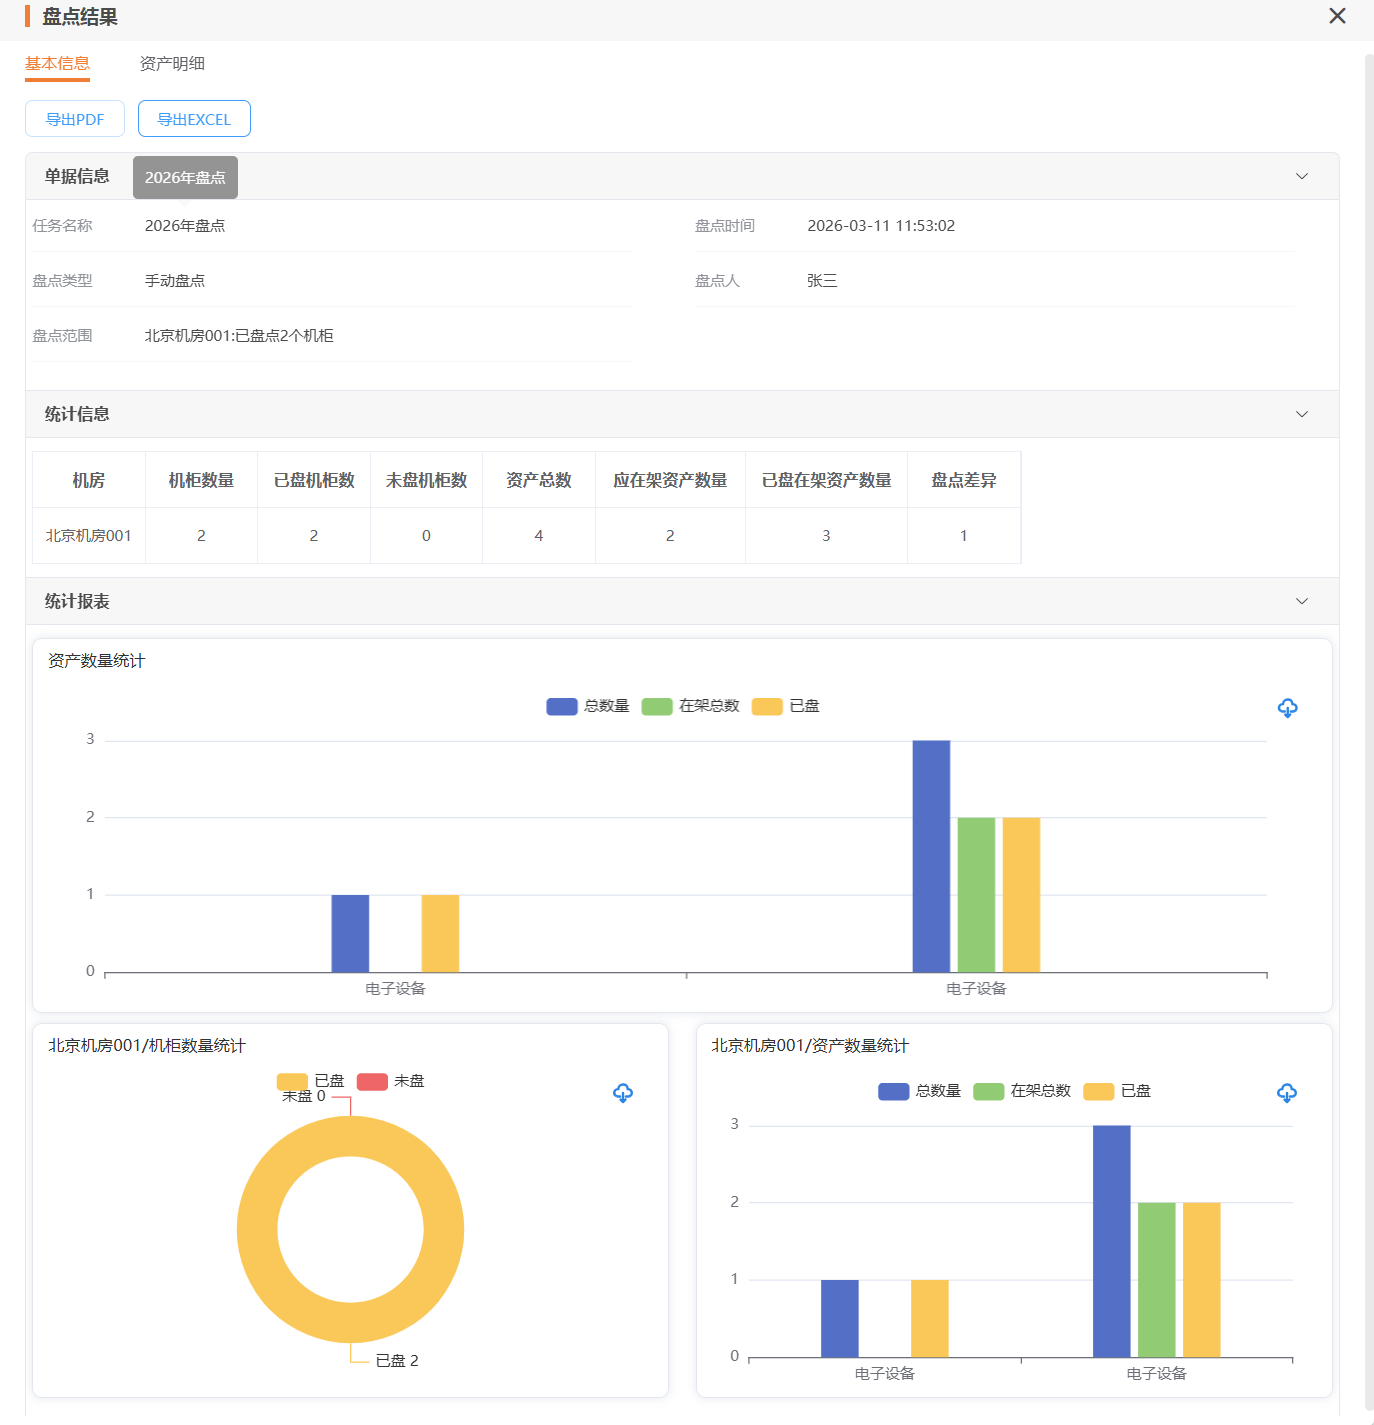This screenshot has height=1425, width=1374.
Task: Collapse the 单据信息 section
Action: click(1302, 176)
